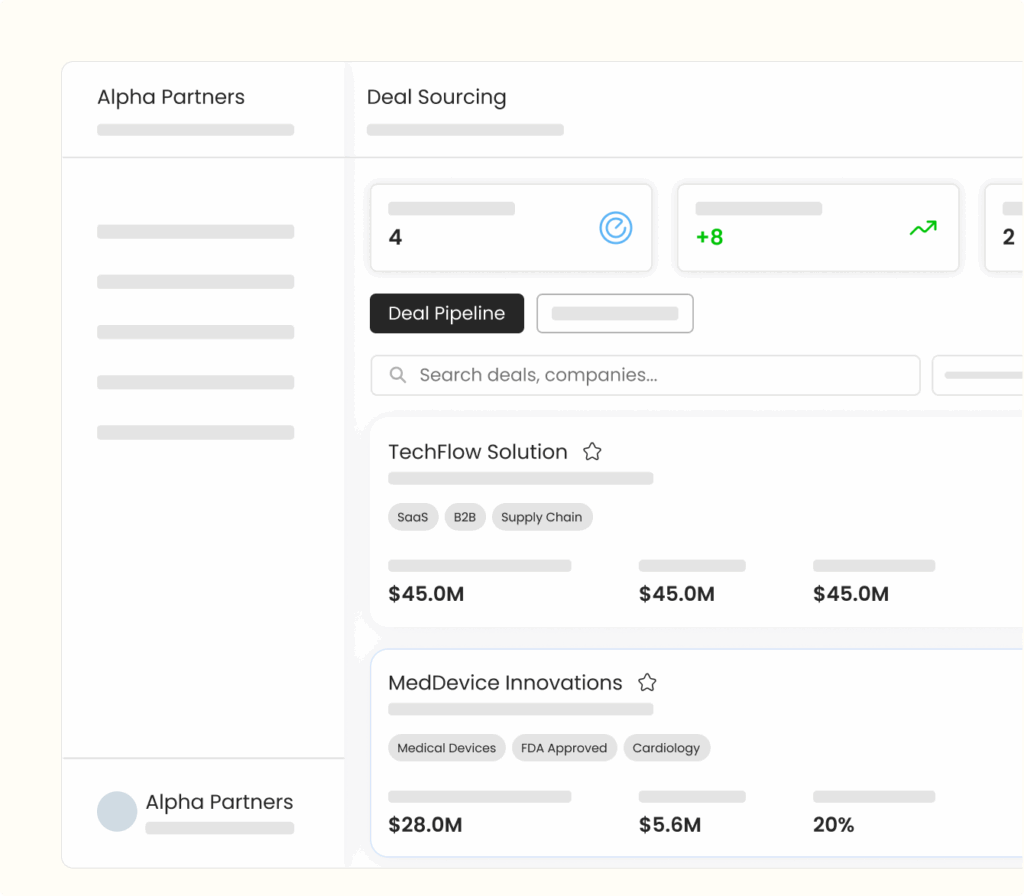
Task: Select the FDA Approved tag
Action: [564, 748]
